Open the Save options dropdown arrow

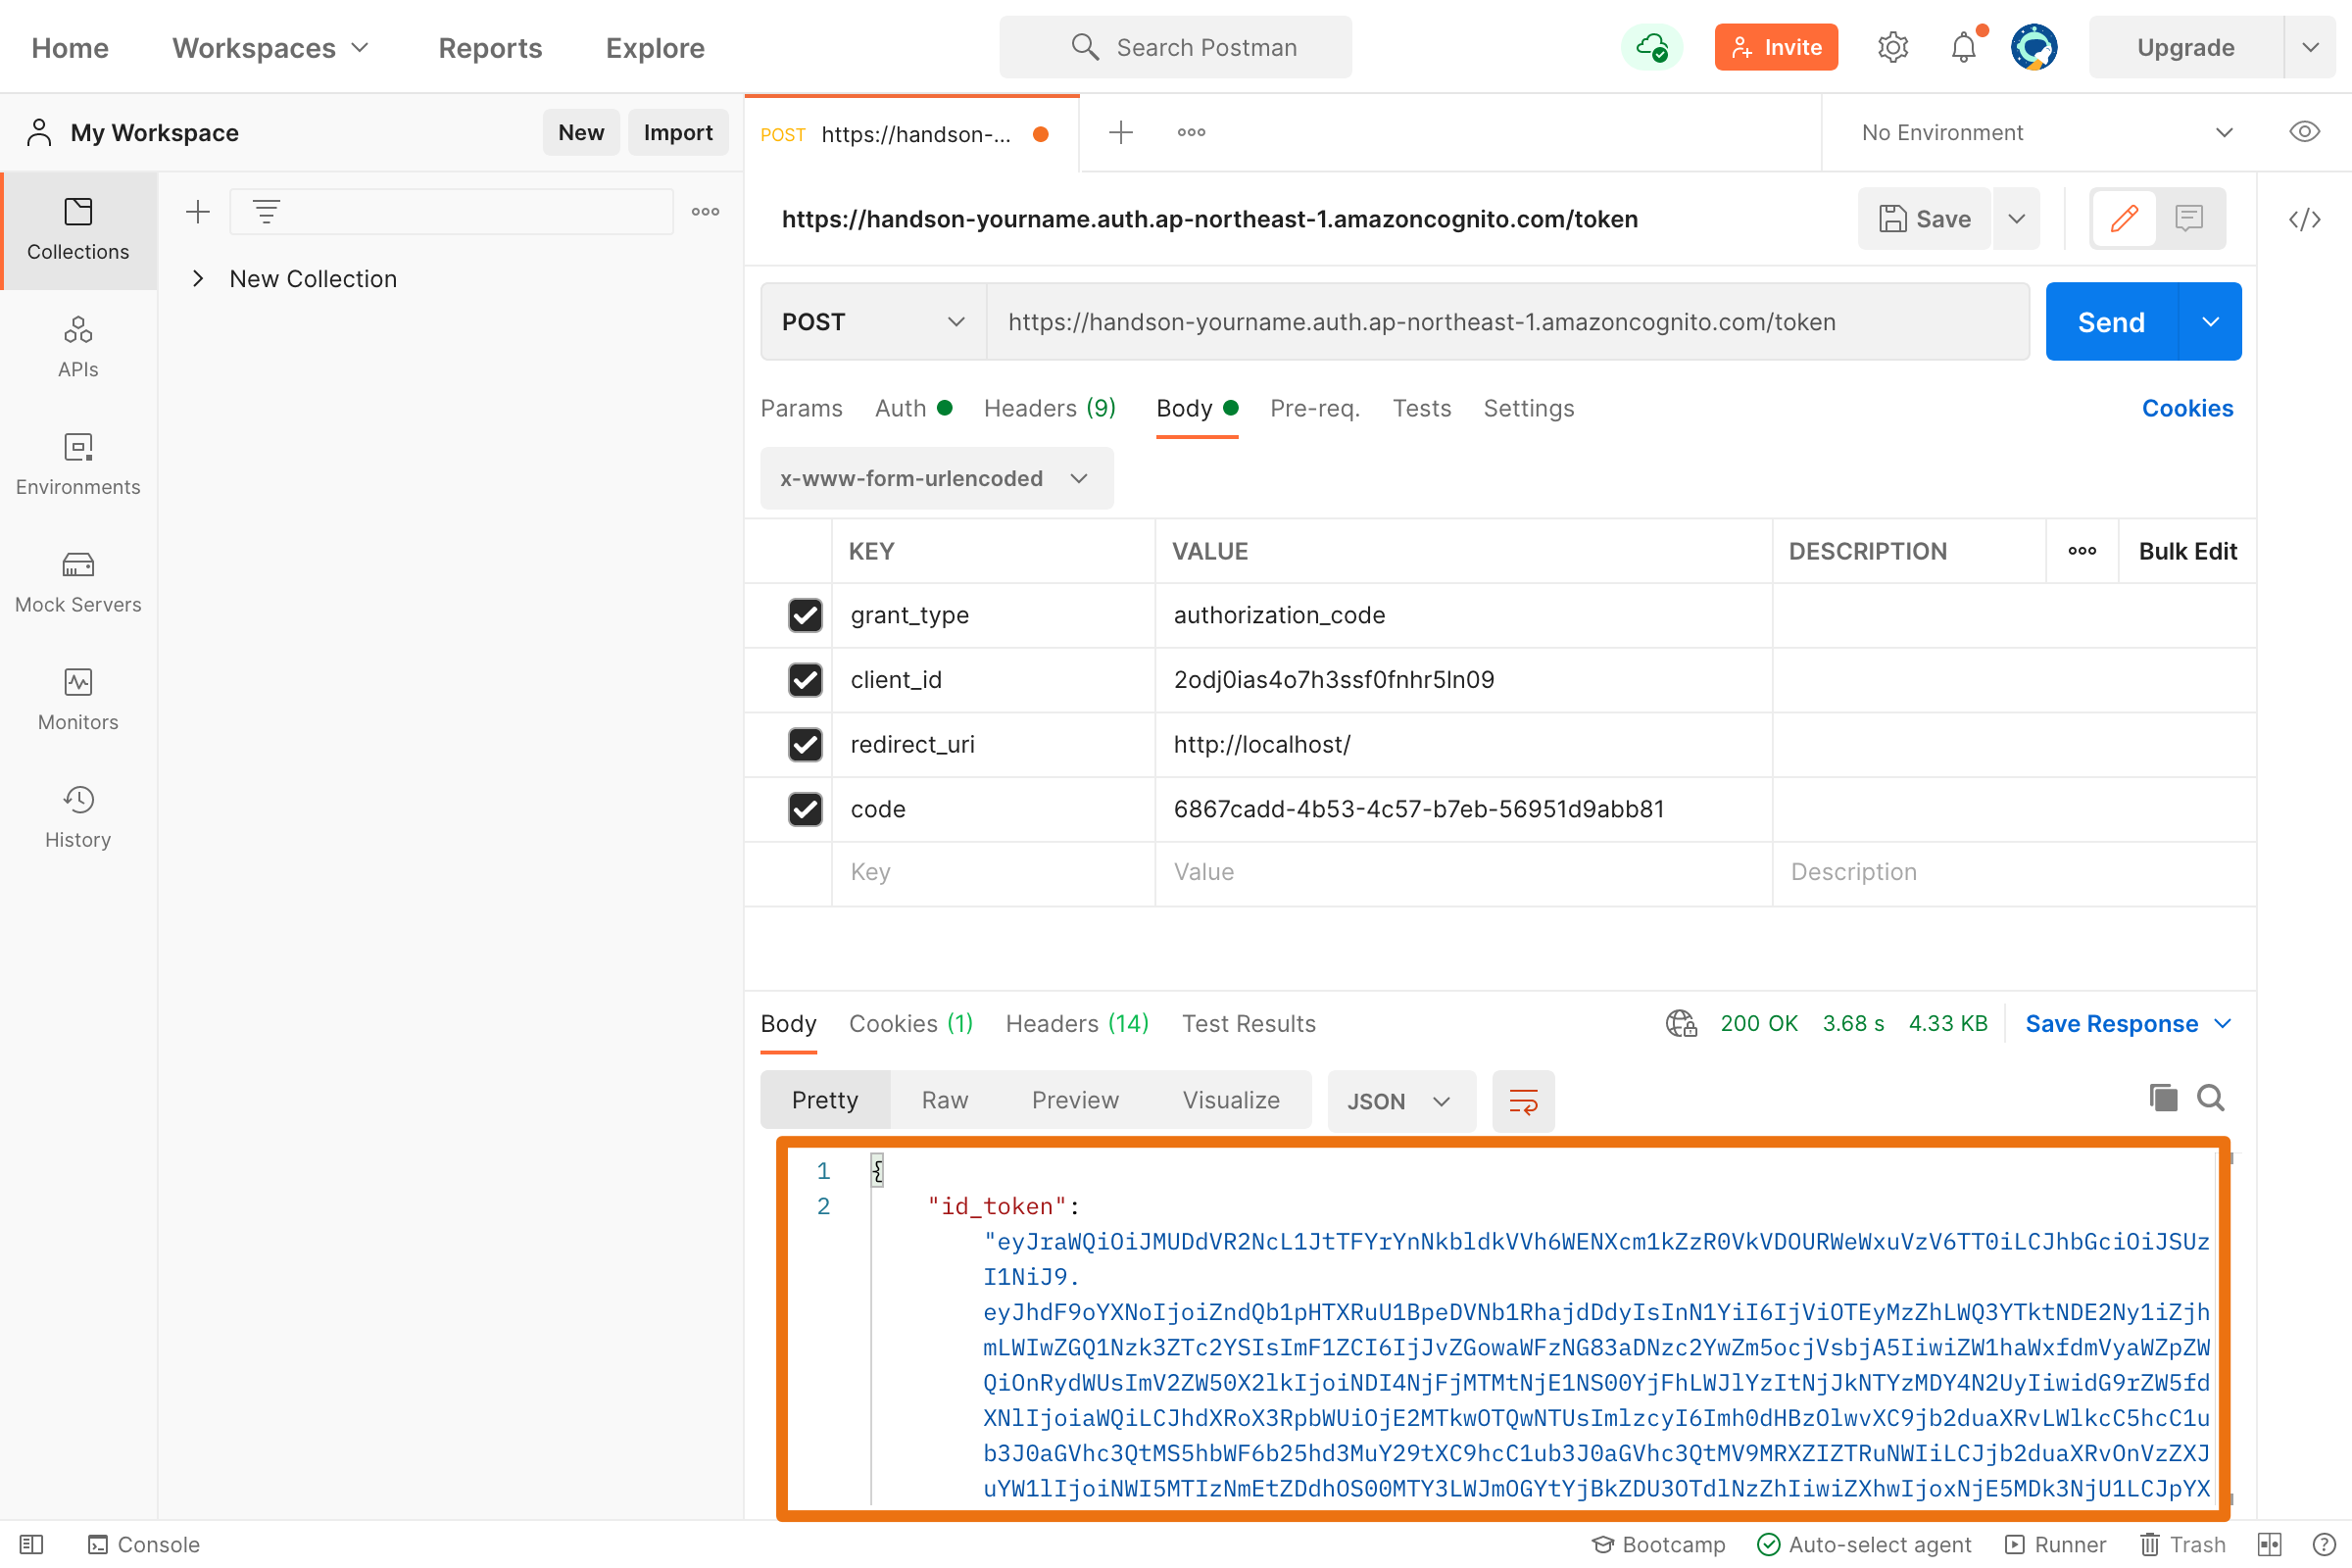2016,218
